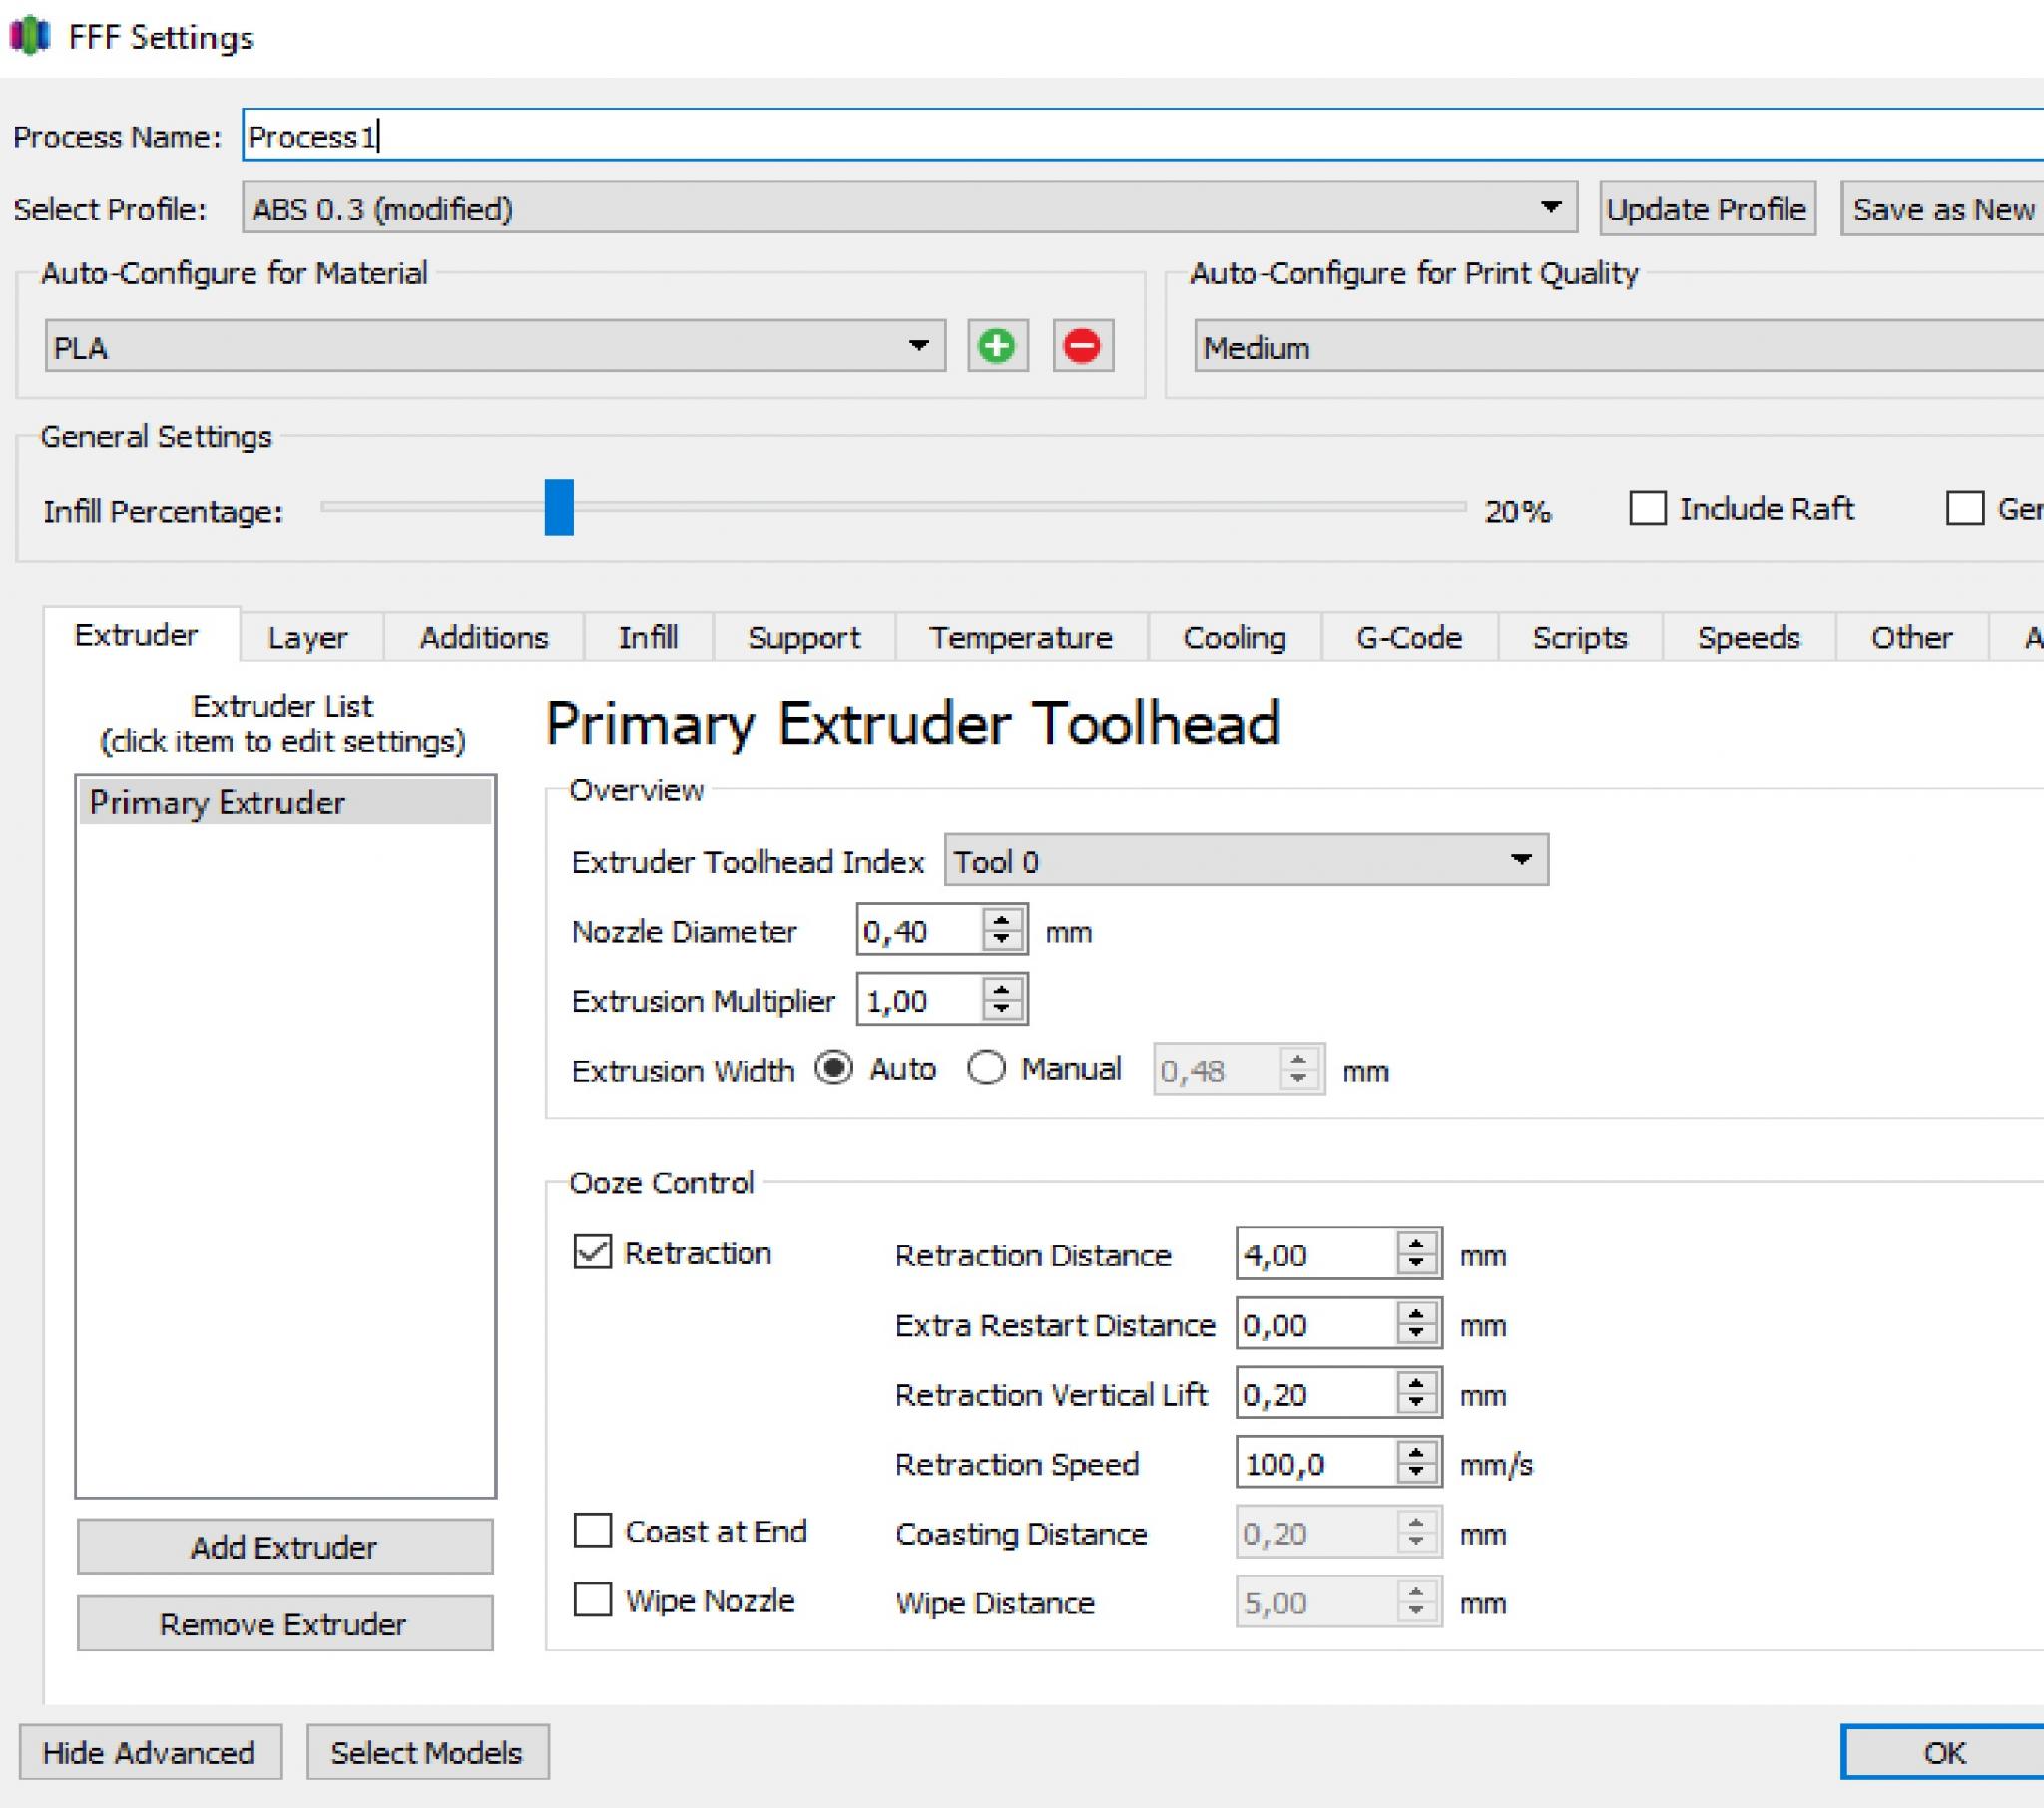Click the green add material icon
Viewport: 2044px width, 1808px height.
coord(996,347)
